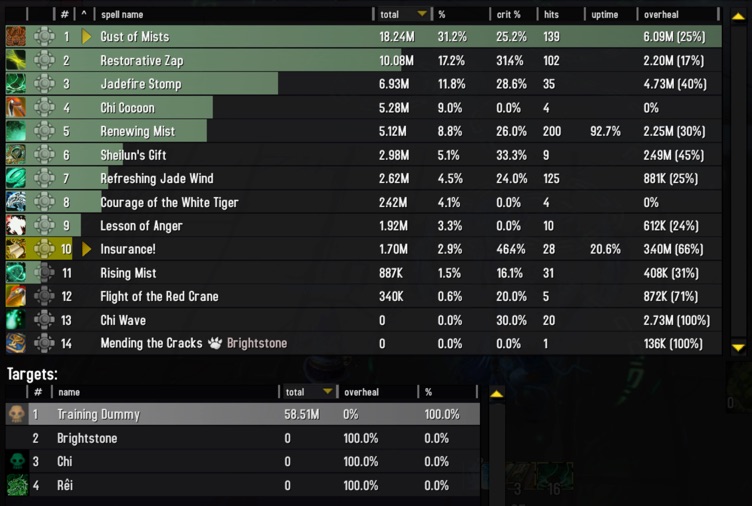The image size is (752, 506).
Task: Sort spells by the overheal column header
Action: tap(661, 15)
